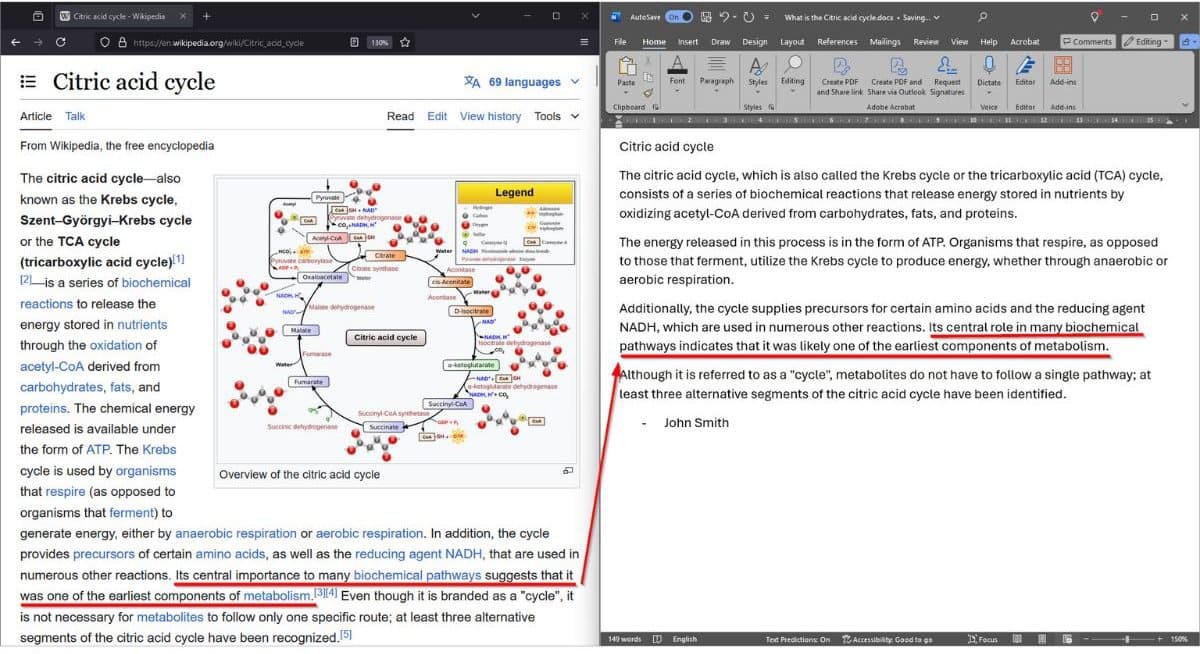Start Dictate with the microphone icon
Screen dimensions: 1200x654
[989, 65]
